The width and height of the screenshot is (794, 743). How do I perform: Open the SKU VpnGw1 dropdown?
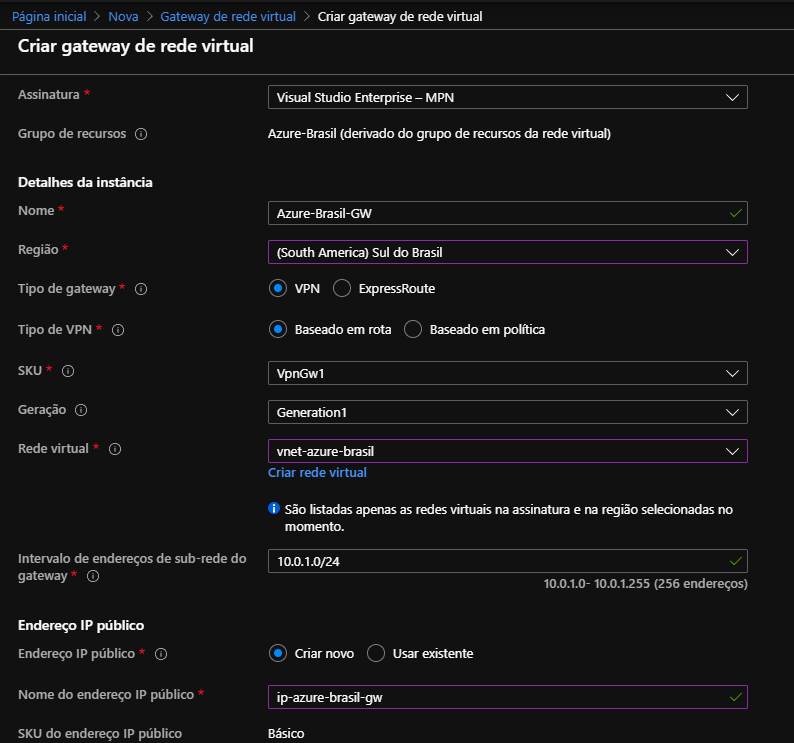[507, 373]
